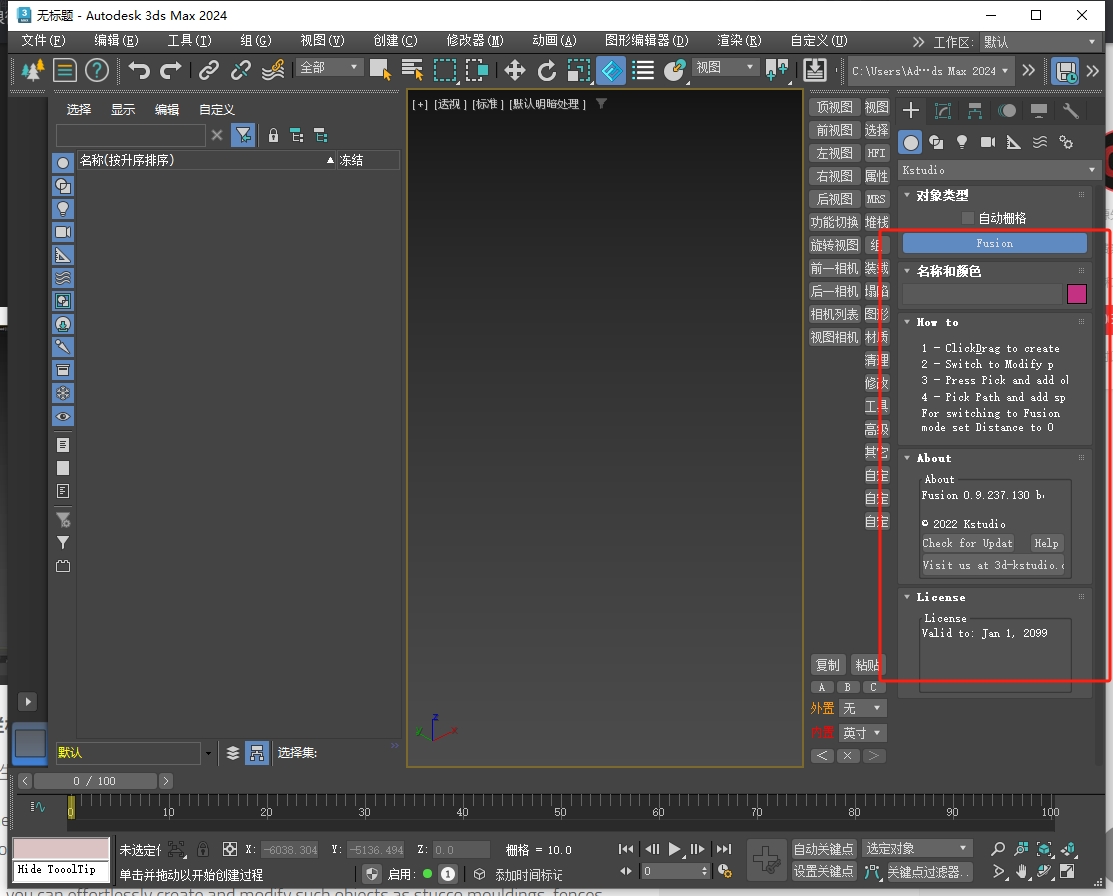The height and width of the screenshot is (896, 1113).
Task: Click the Undo arrow icon
Action: [140, 70]
